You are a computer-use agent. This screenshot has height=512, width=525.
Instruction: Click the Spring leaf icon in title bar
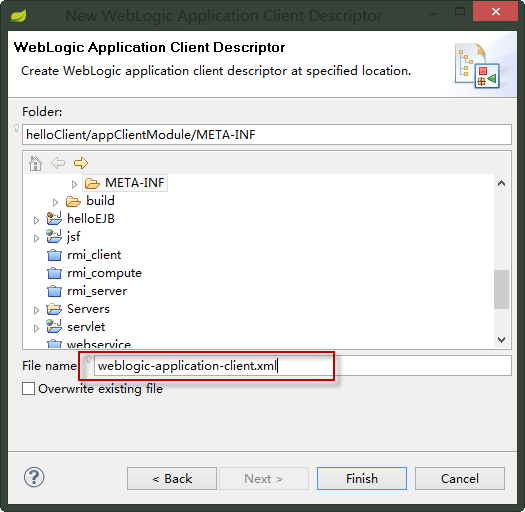tap(18, 15)
